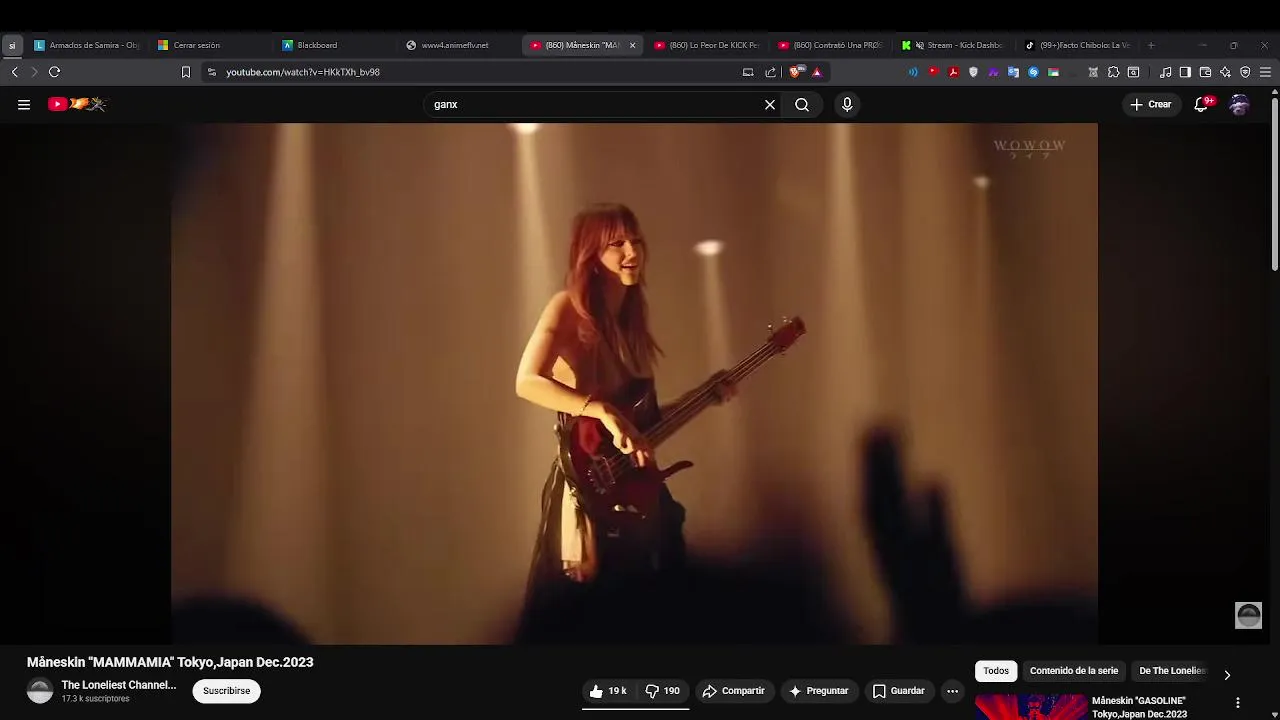Click the address bar URL youtube.com/watch
1280x720 pixels.
[303, 72]
